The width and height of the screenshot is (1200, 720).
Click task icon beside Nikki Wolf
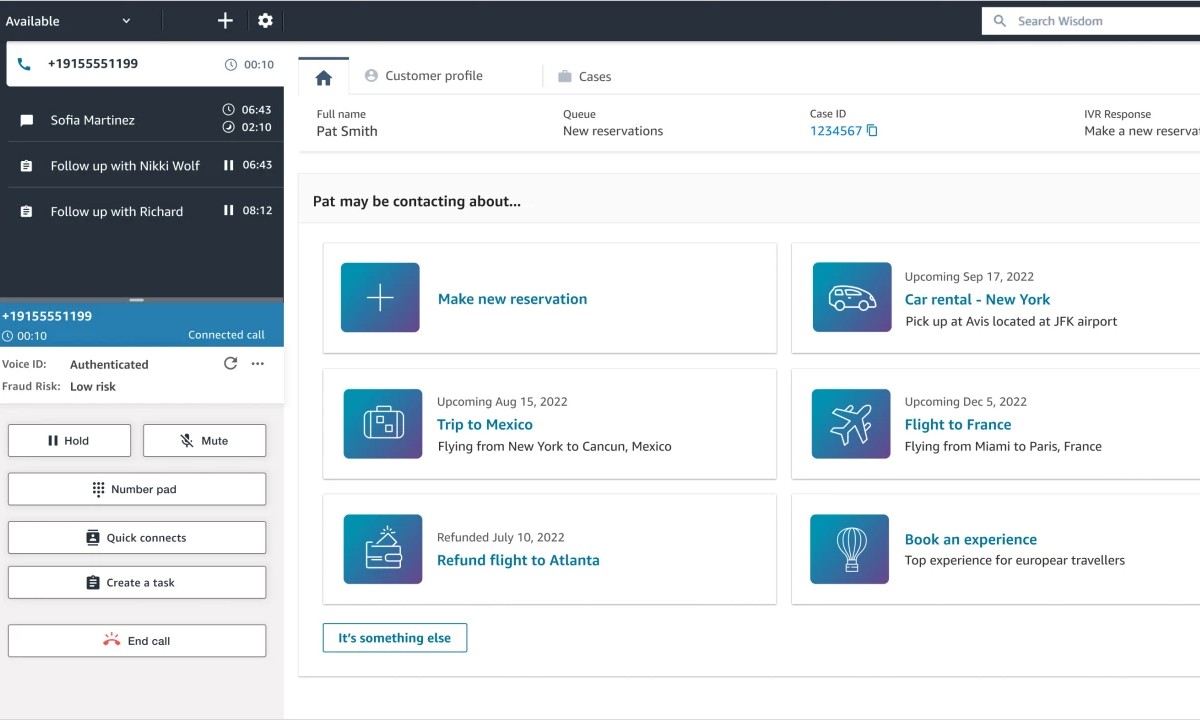27,166
